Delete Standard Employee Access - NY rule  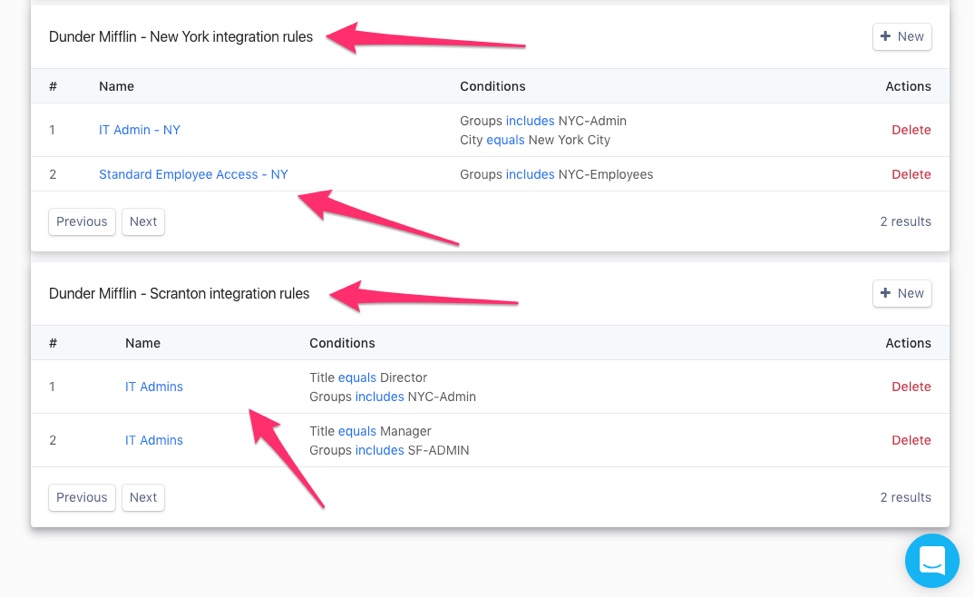pos(911,175)
